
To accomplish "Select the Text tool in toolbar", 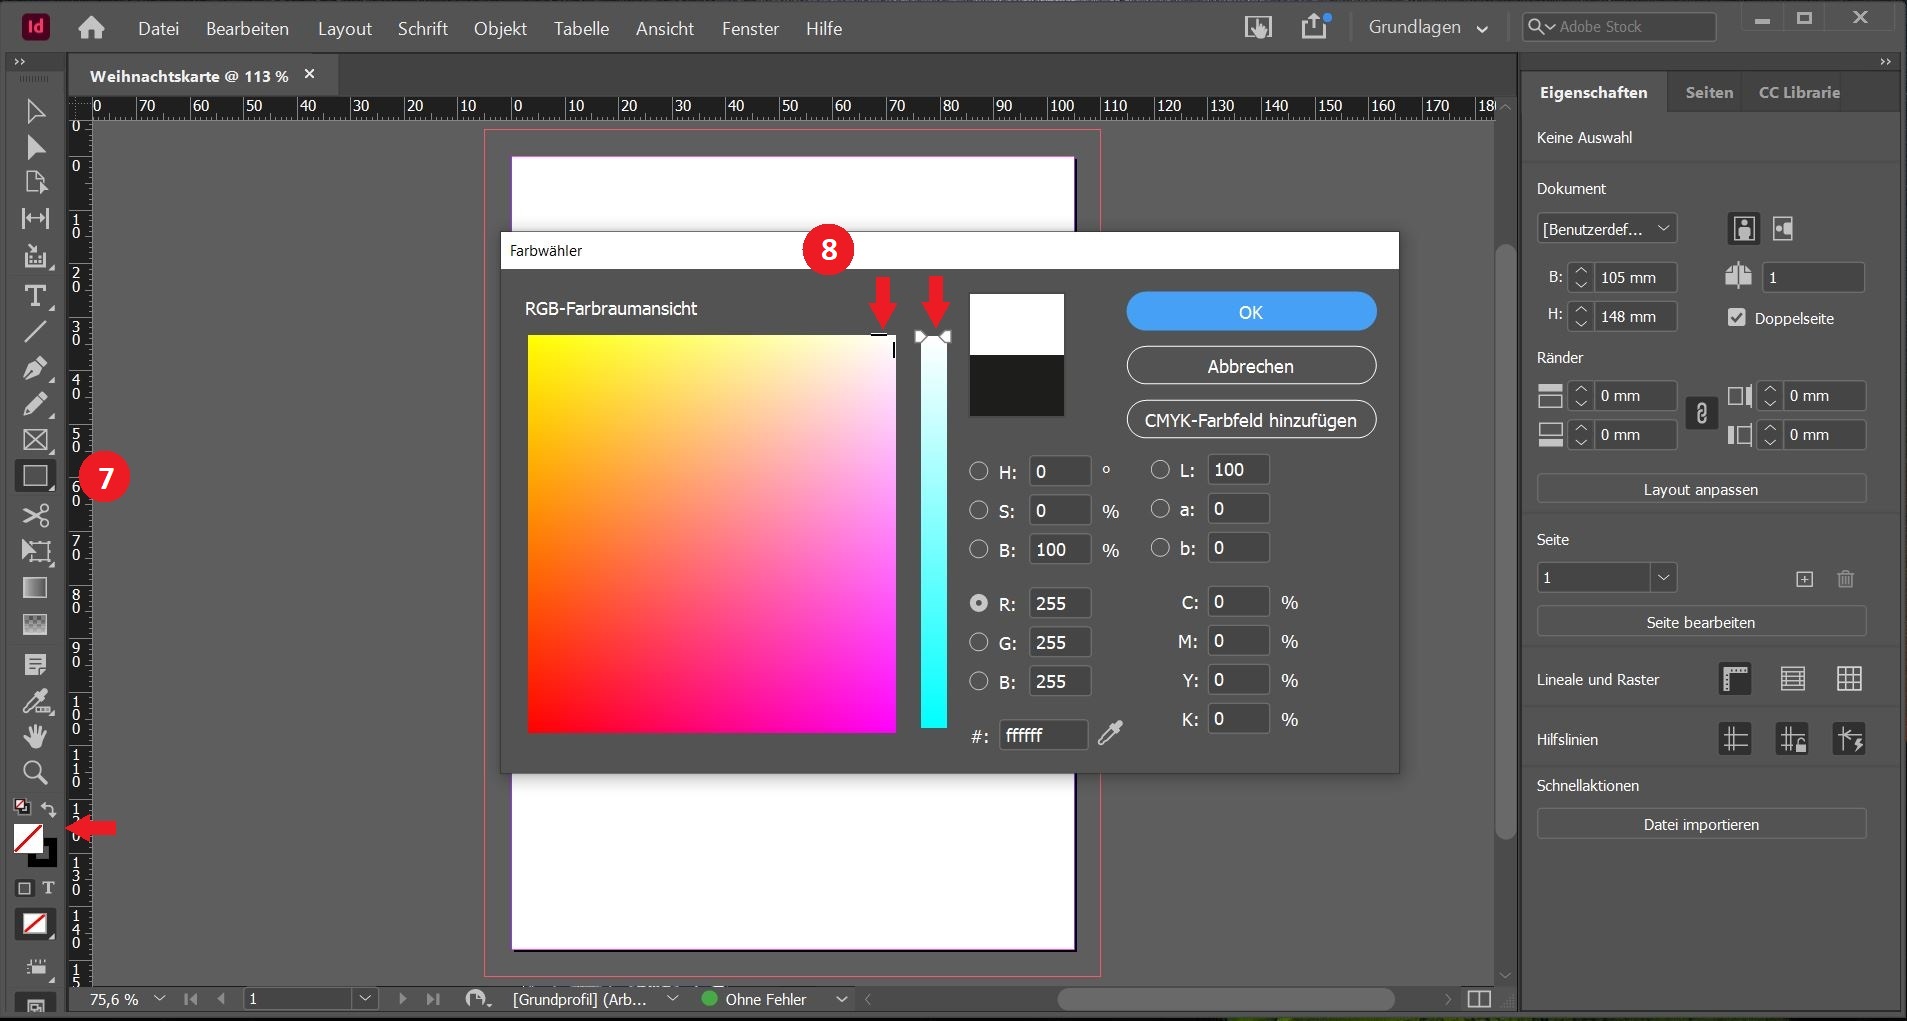I will pos(35,296).
